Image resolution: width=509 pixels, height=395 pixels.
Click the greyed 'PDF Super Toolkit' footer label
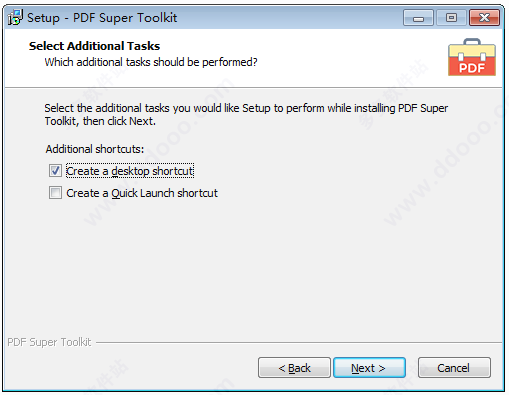[x=49, y=342]
